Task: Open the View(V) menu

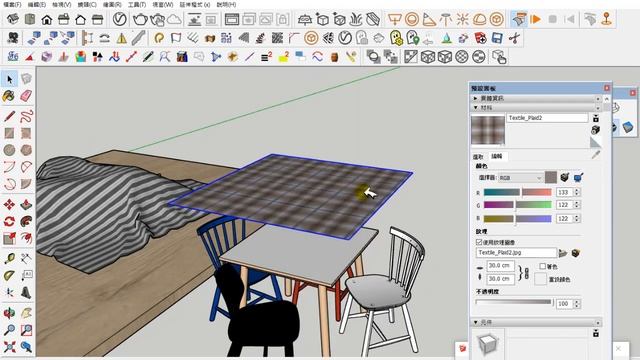Action: (x=62, y=4)
